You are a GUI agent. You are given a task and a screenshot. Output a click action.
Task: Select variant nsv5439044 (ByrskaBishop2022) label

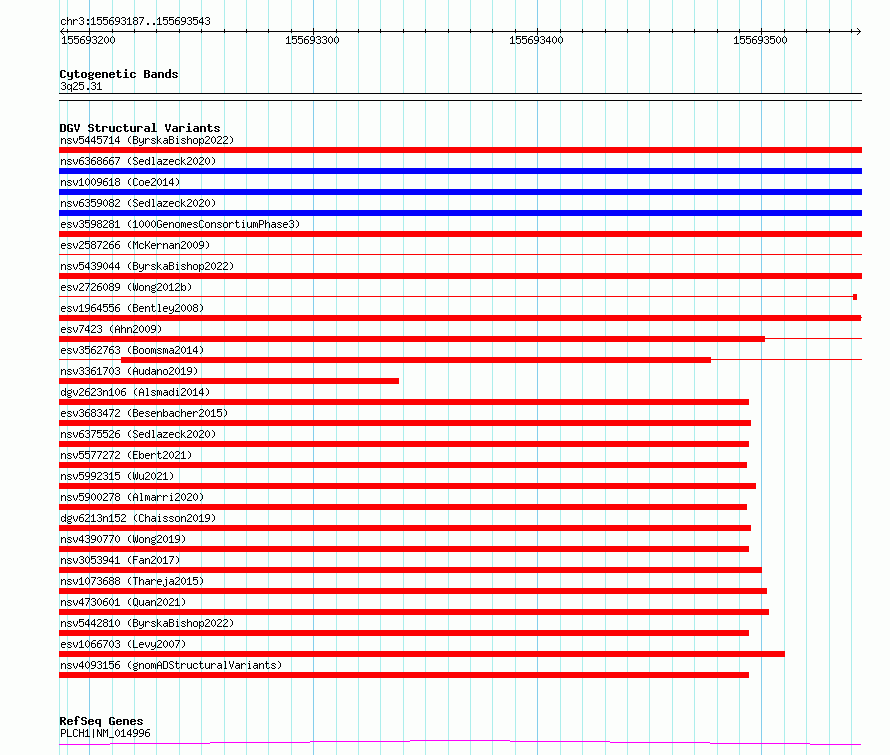tap(147, 266)
